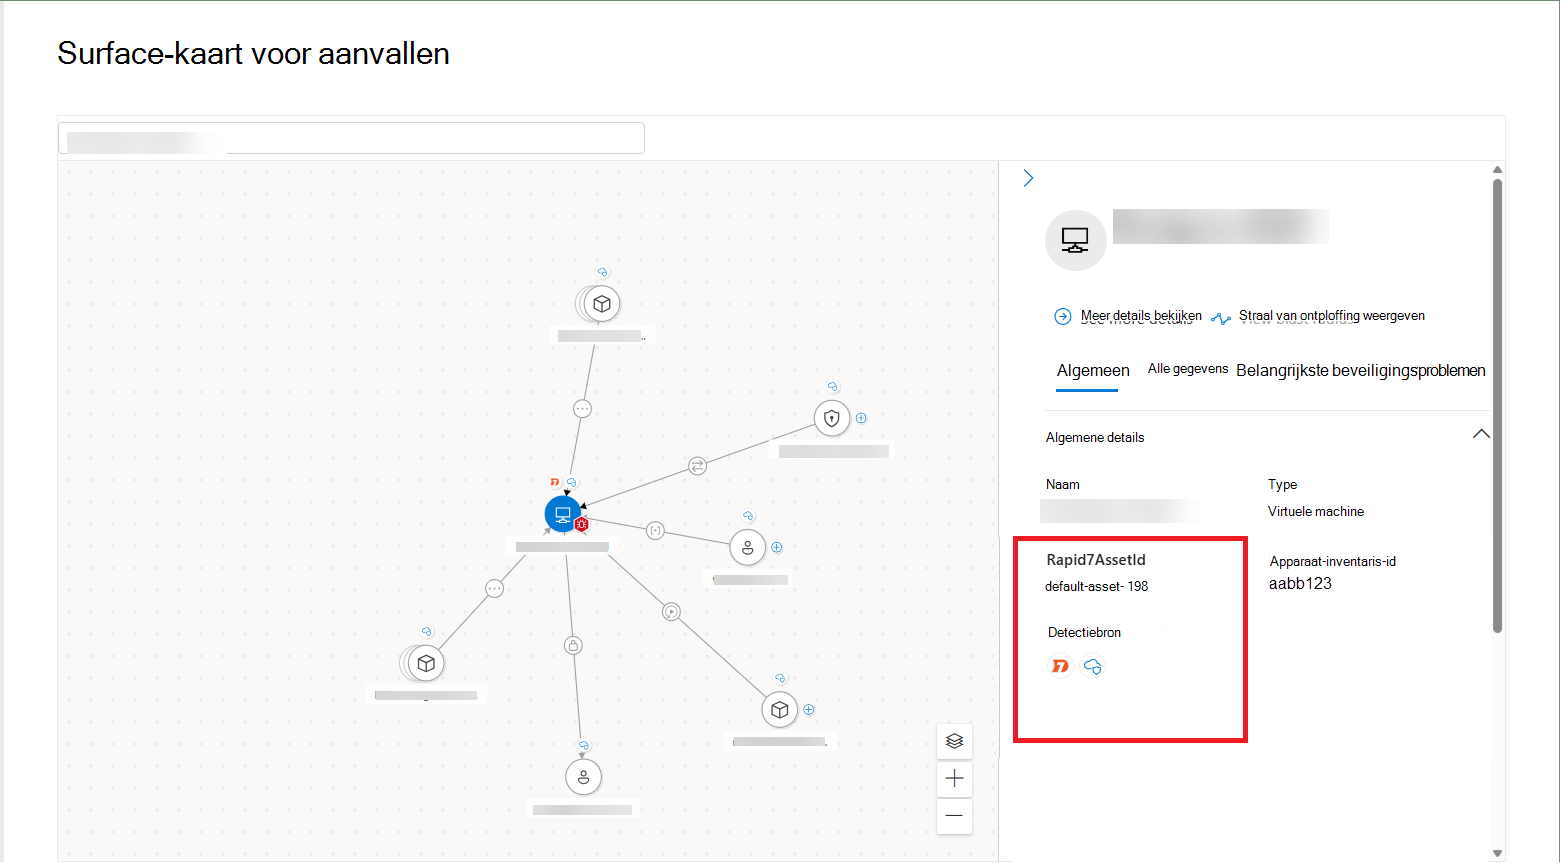Image resolution: width=1563 pixels, height=865 pixels.
Task: Switch to the Algemeen tab
Action: pyautogui.click(x=1093, y=370)
